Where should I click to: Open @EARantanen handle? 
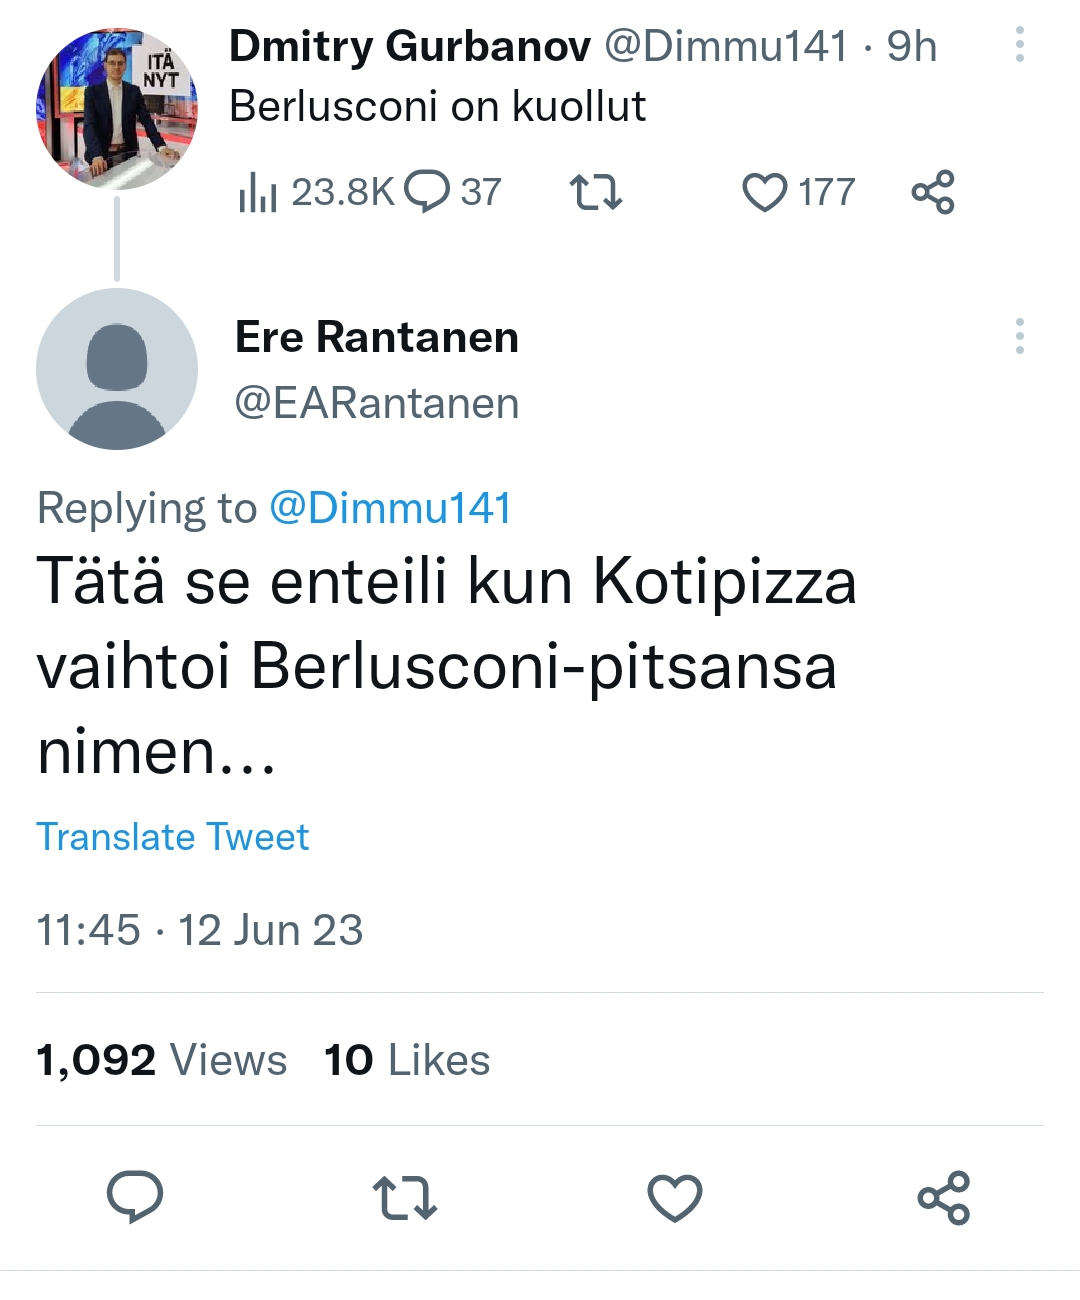[x=377, y=404]
